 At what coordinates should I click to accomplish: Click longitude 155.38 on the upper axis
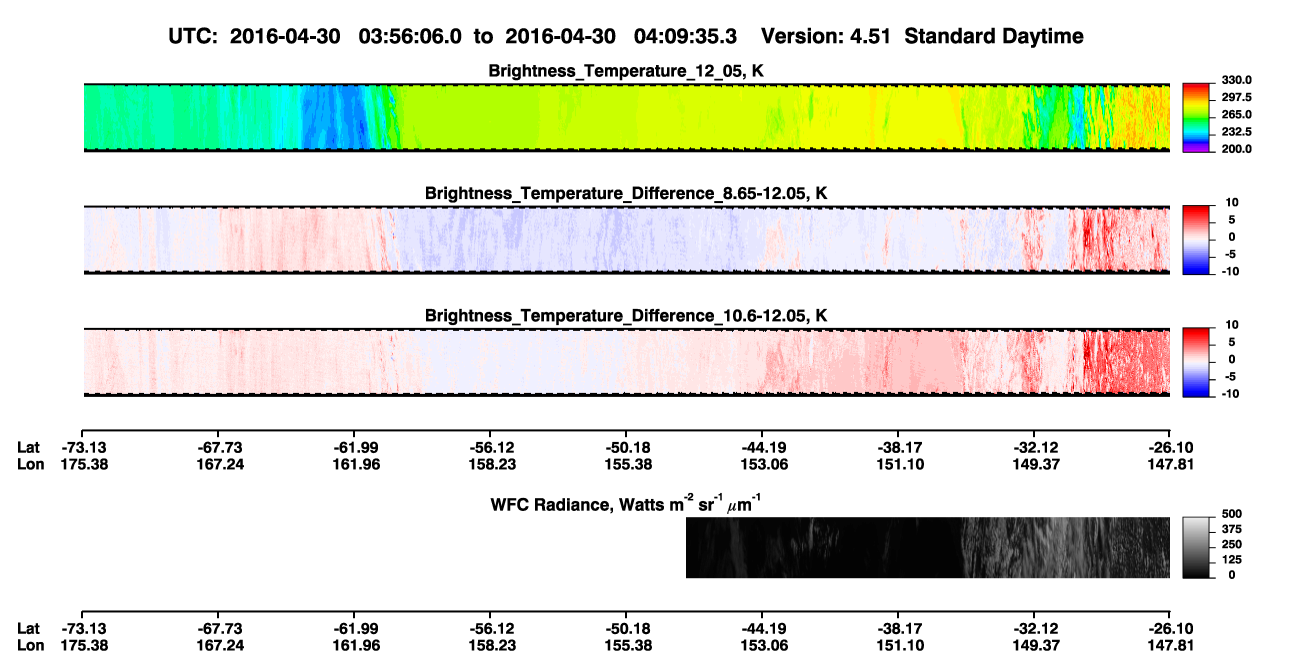click(626, 465)
